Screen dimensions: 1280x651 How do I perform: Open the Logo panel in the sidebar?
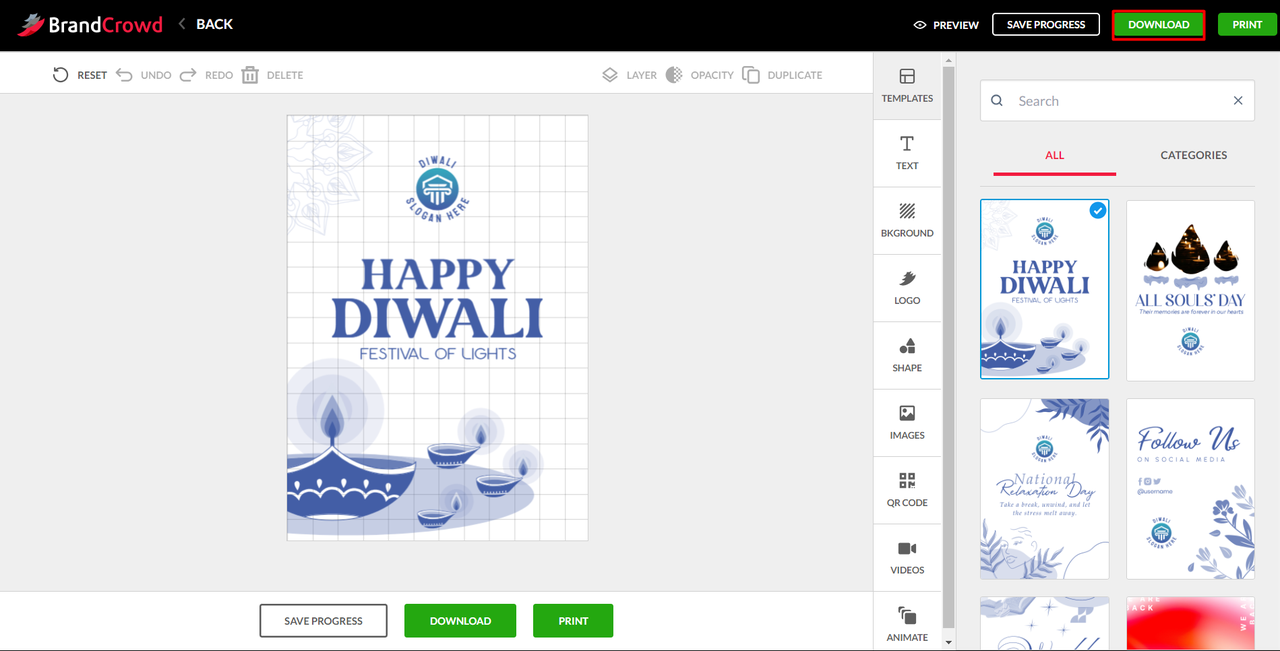click(x=907, y=288)
